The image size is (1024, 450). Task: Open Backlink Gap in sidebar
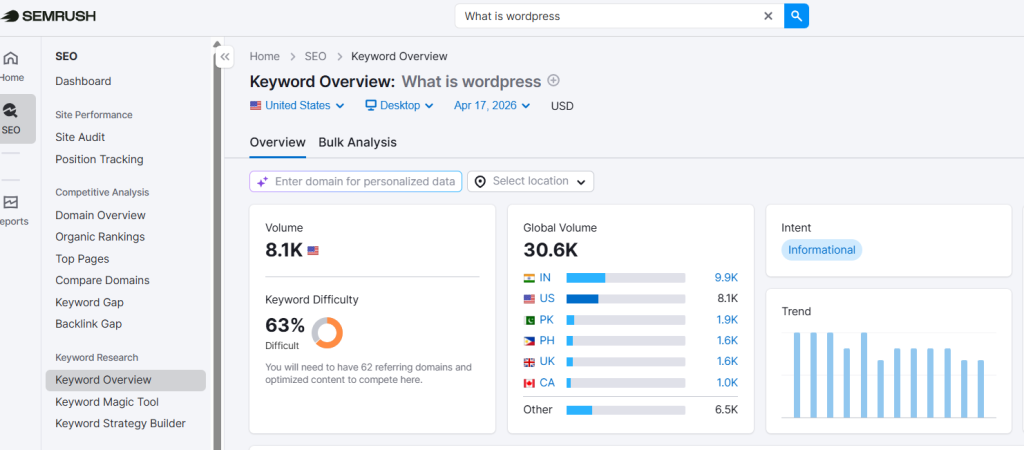(x=89, y=324)
